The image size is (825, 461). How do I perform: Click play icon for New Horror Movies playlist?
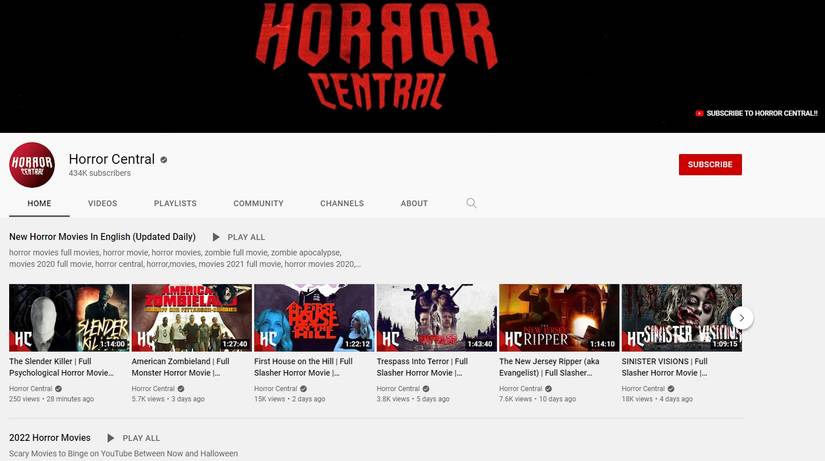[216, 237]
